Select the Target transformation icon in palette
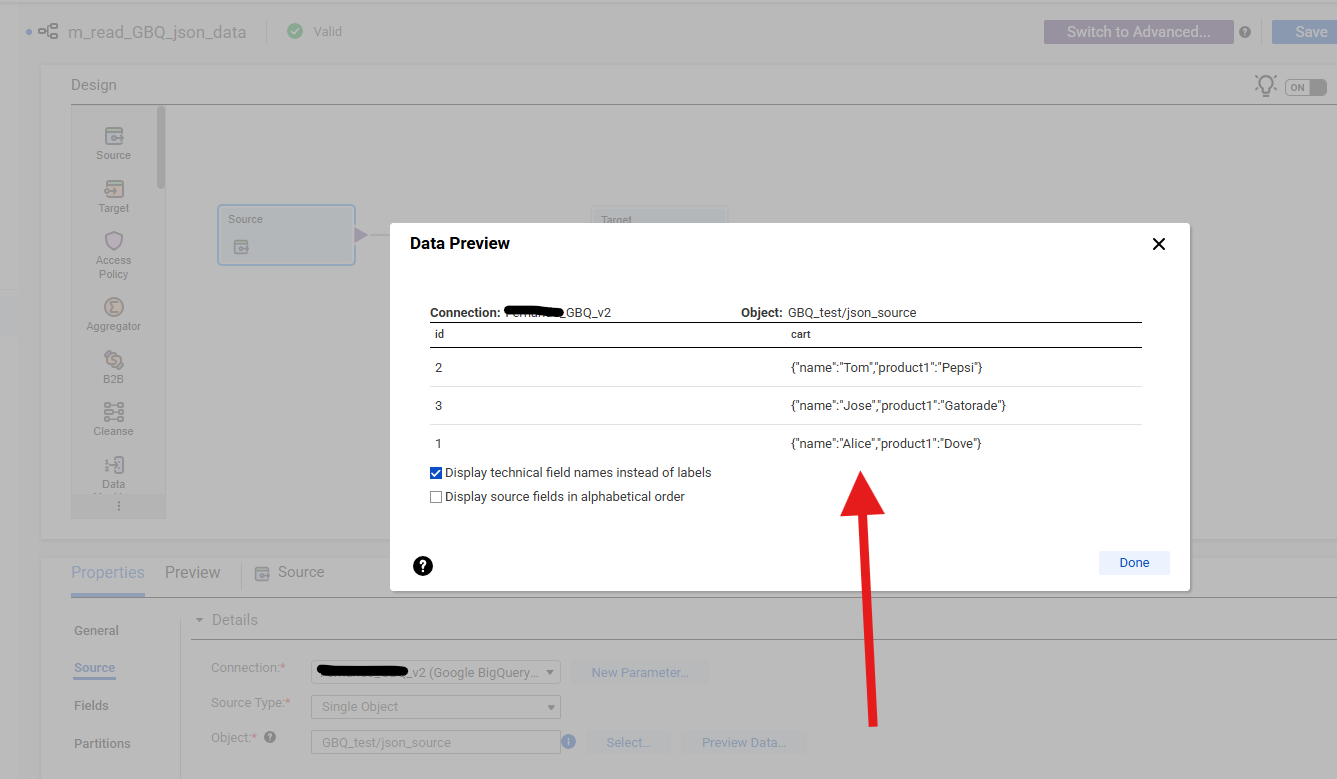This screenshot has height=779, width=1337. point(114,188)
